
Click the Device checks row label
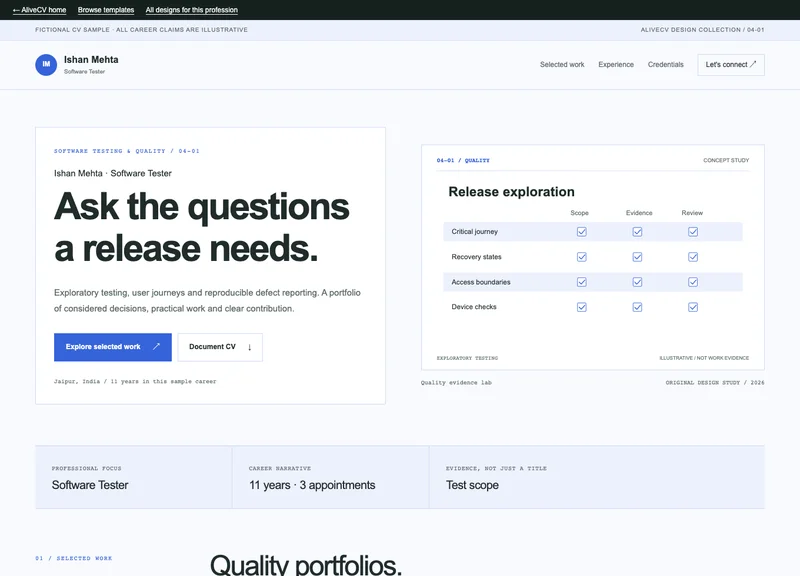[x=473, y=307]
